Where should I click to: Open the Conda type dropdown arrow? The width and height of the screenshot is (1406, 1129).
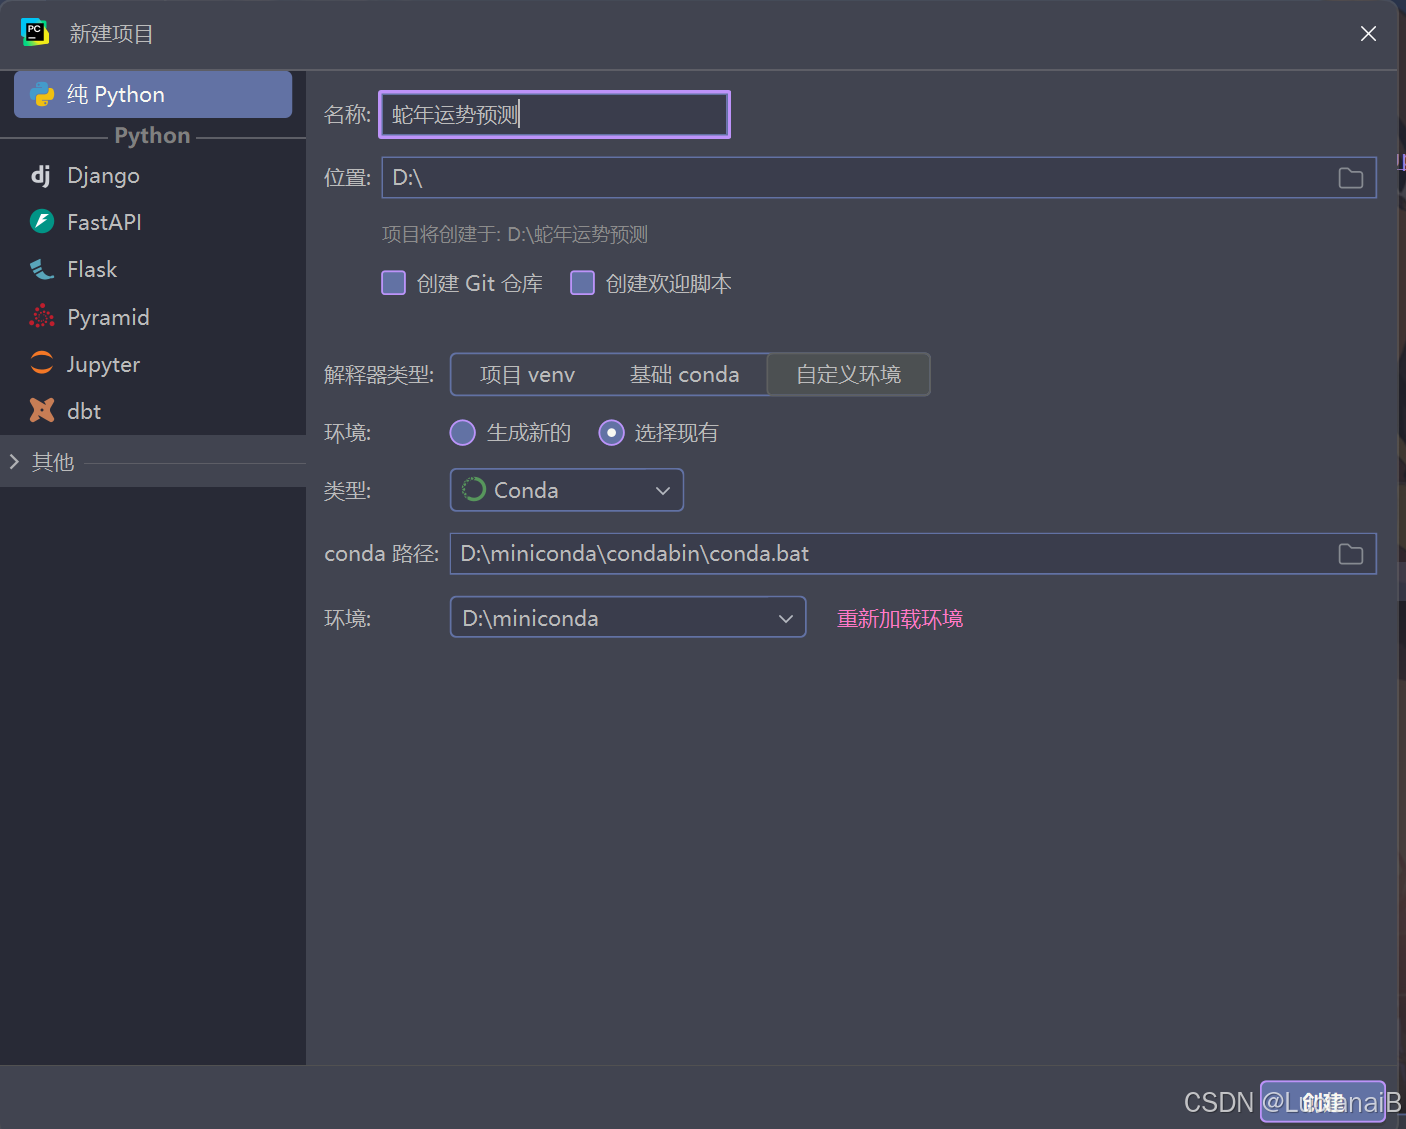[x=662, y=490]
